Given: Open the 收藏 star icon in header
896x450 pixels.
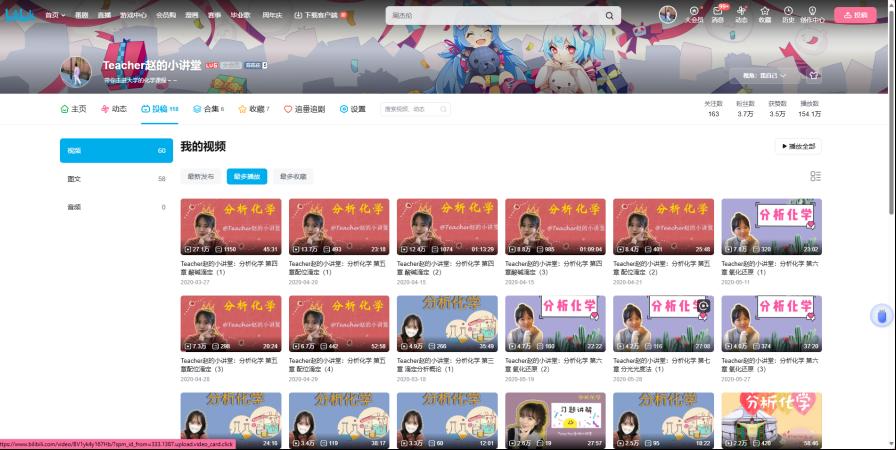Looking at the screenshot, I should pyautogui.click(x=765, y=14).
